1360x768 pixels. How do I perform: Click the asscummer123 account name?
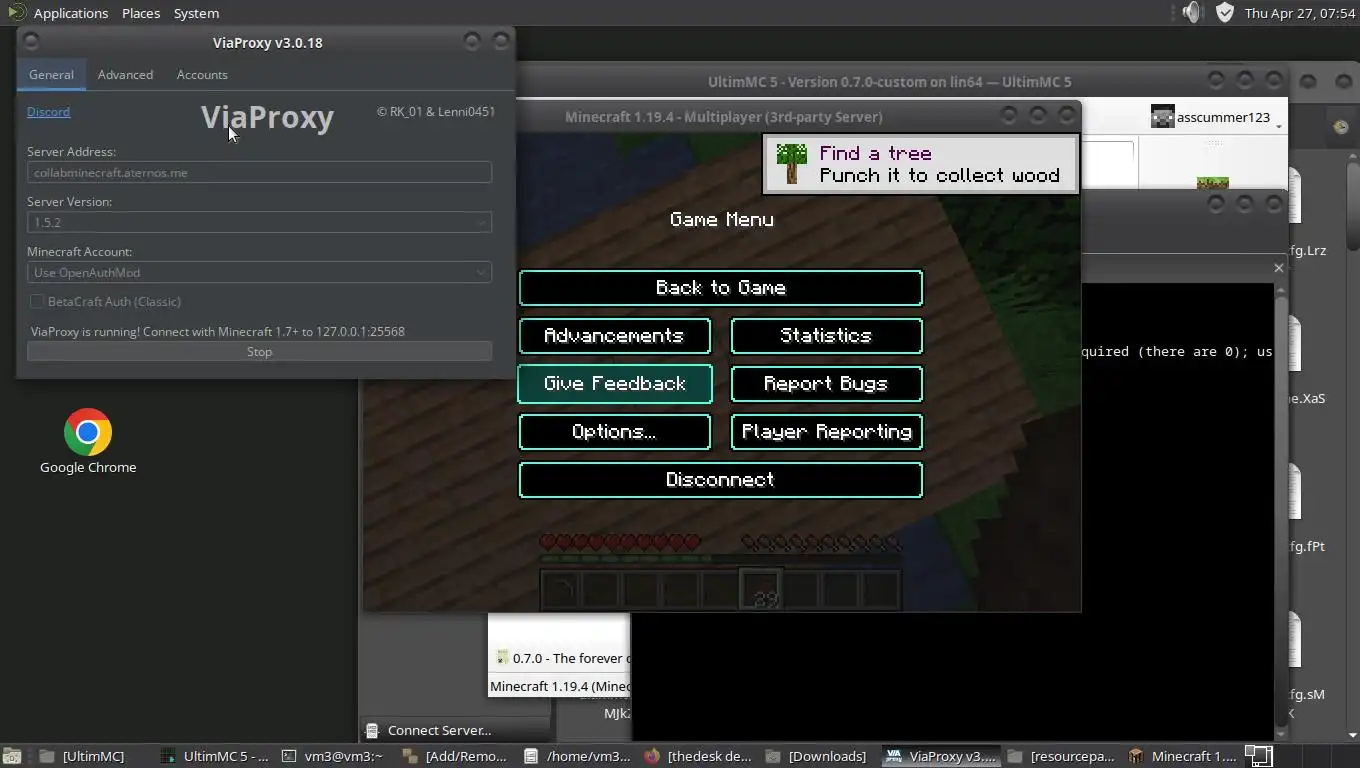[1223, 117]
